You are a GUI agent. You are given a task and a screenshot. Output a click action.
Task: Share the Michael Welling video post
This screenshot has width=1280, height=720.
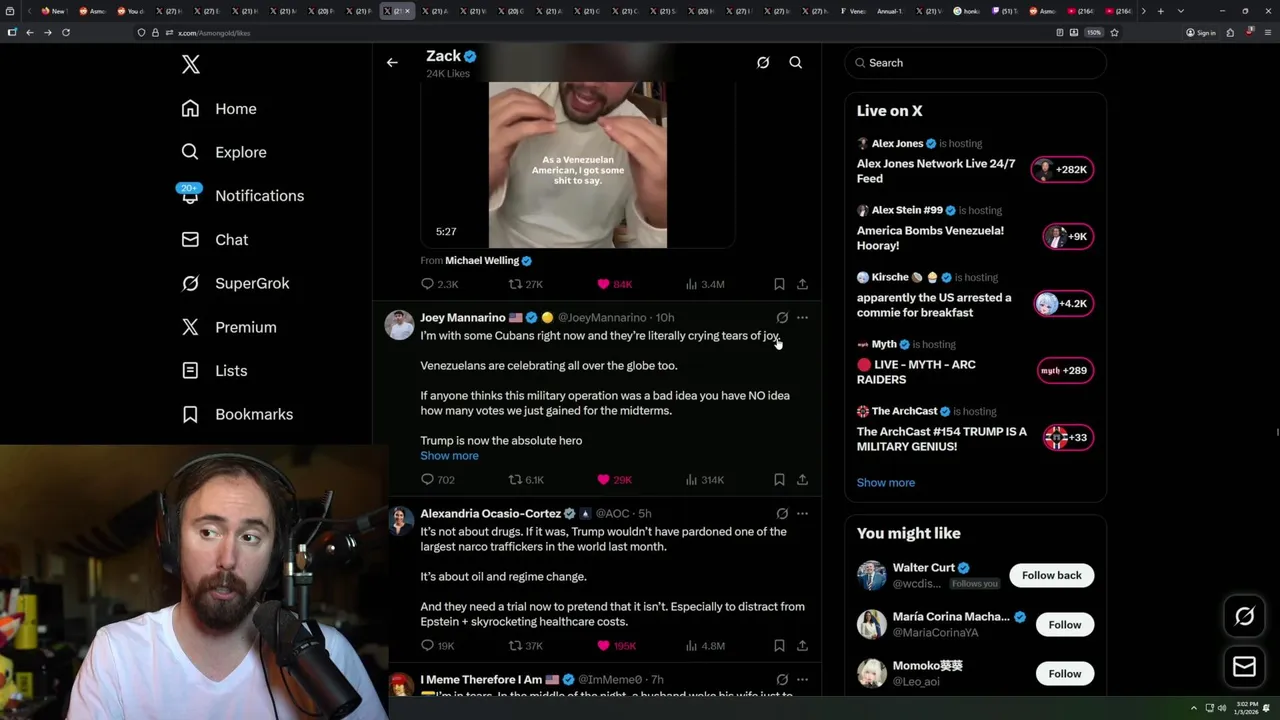click(x=802, y=284)
